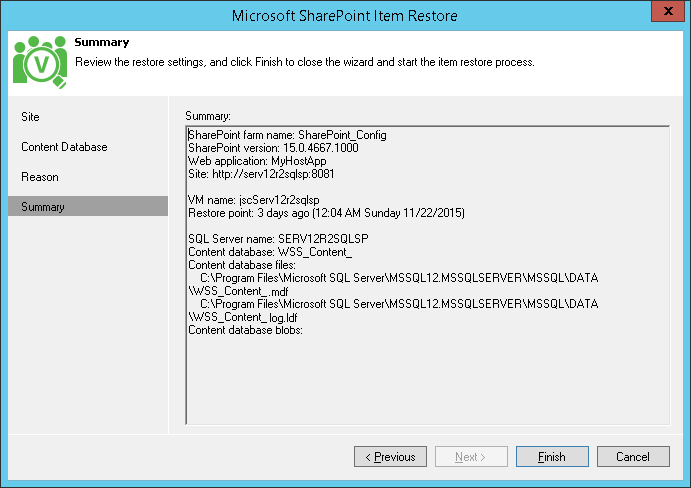Click the 'Web application: MyHostApp' line
This screenshot has height=488, width=691.
(257, 161)
